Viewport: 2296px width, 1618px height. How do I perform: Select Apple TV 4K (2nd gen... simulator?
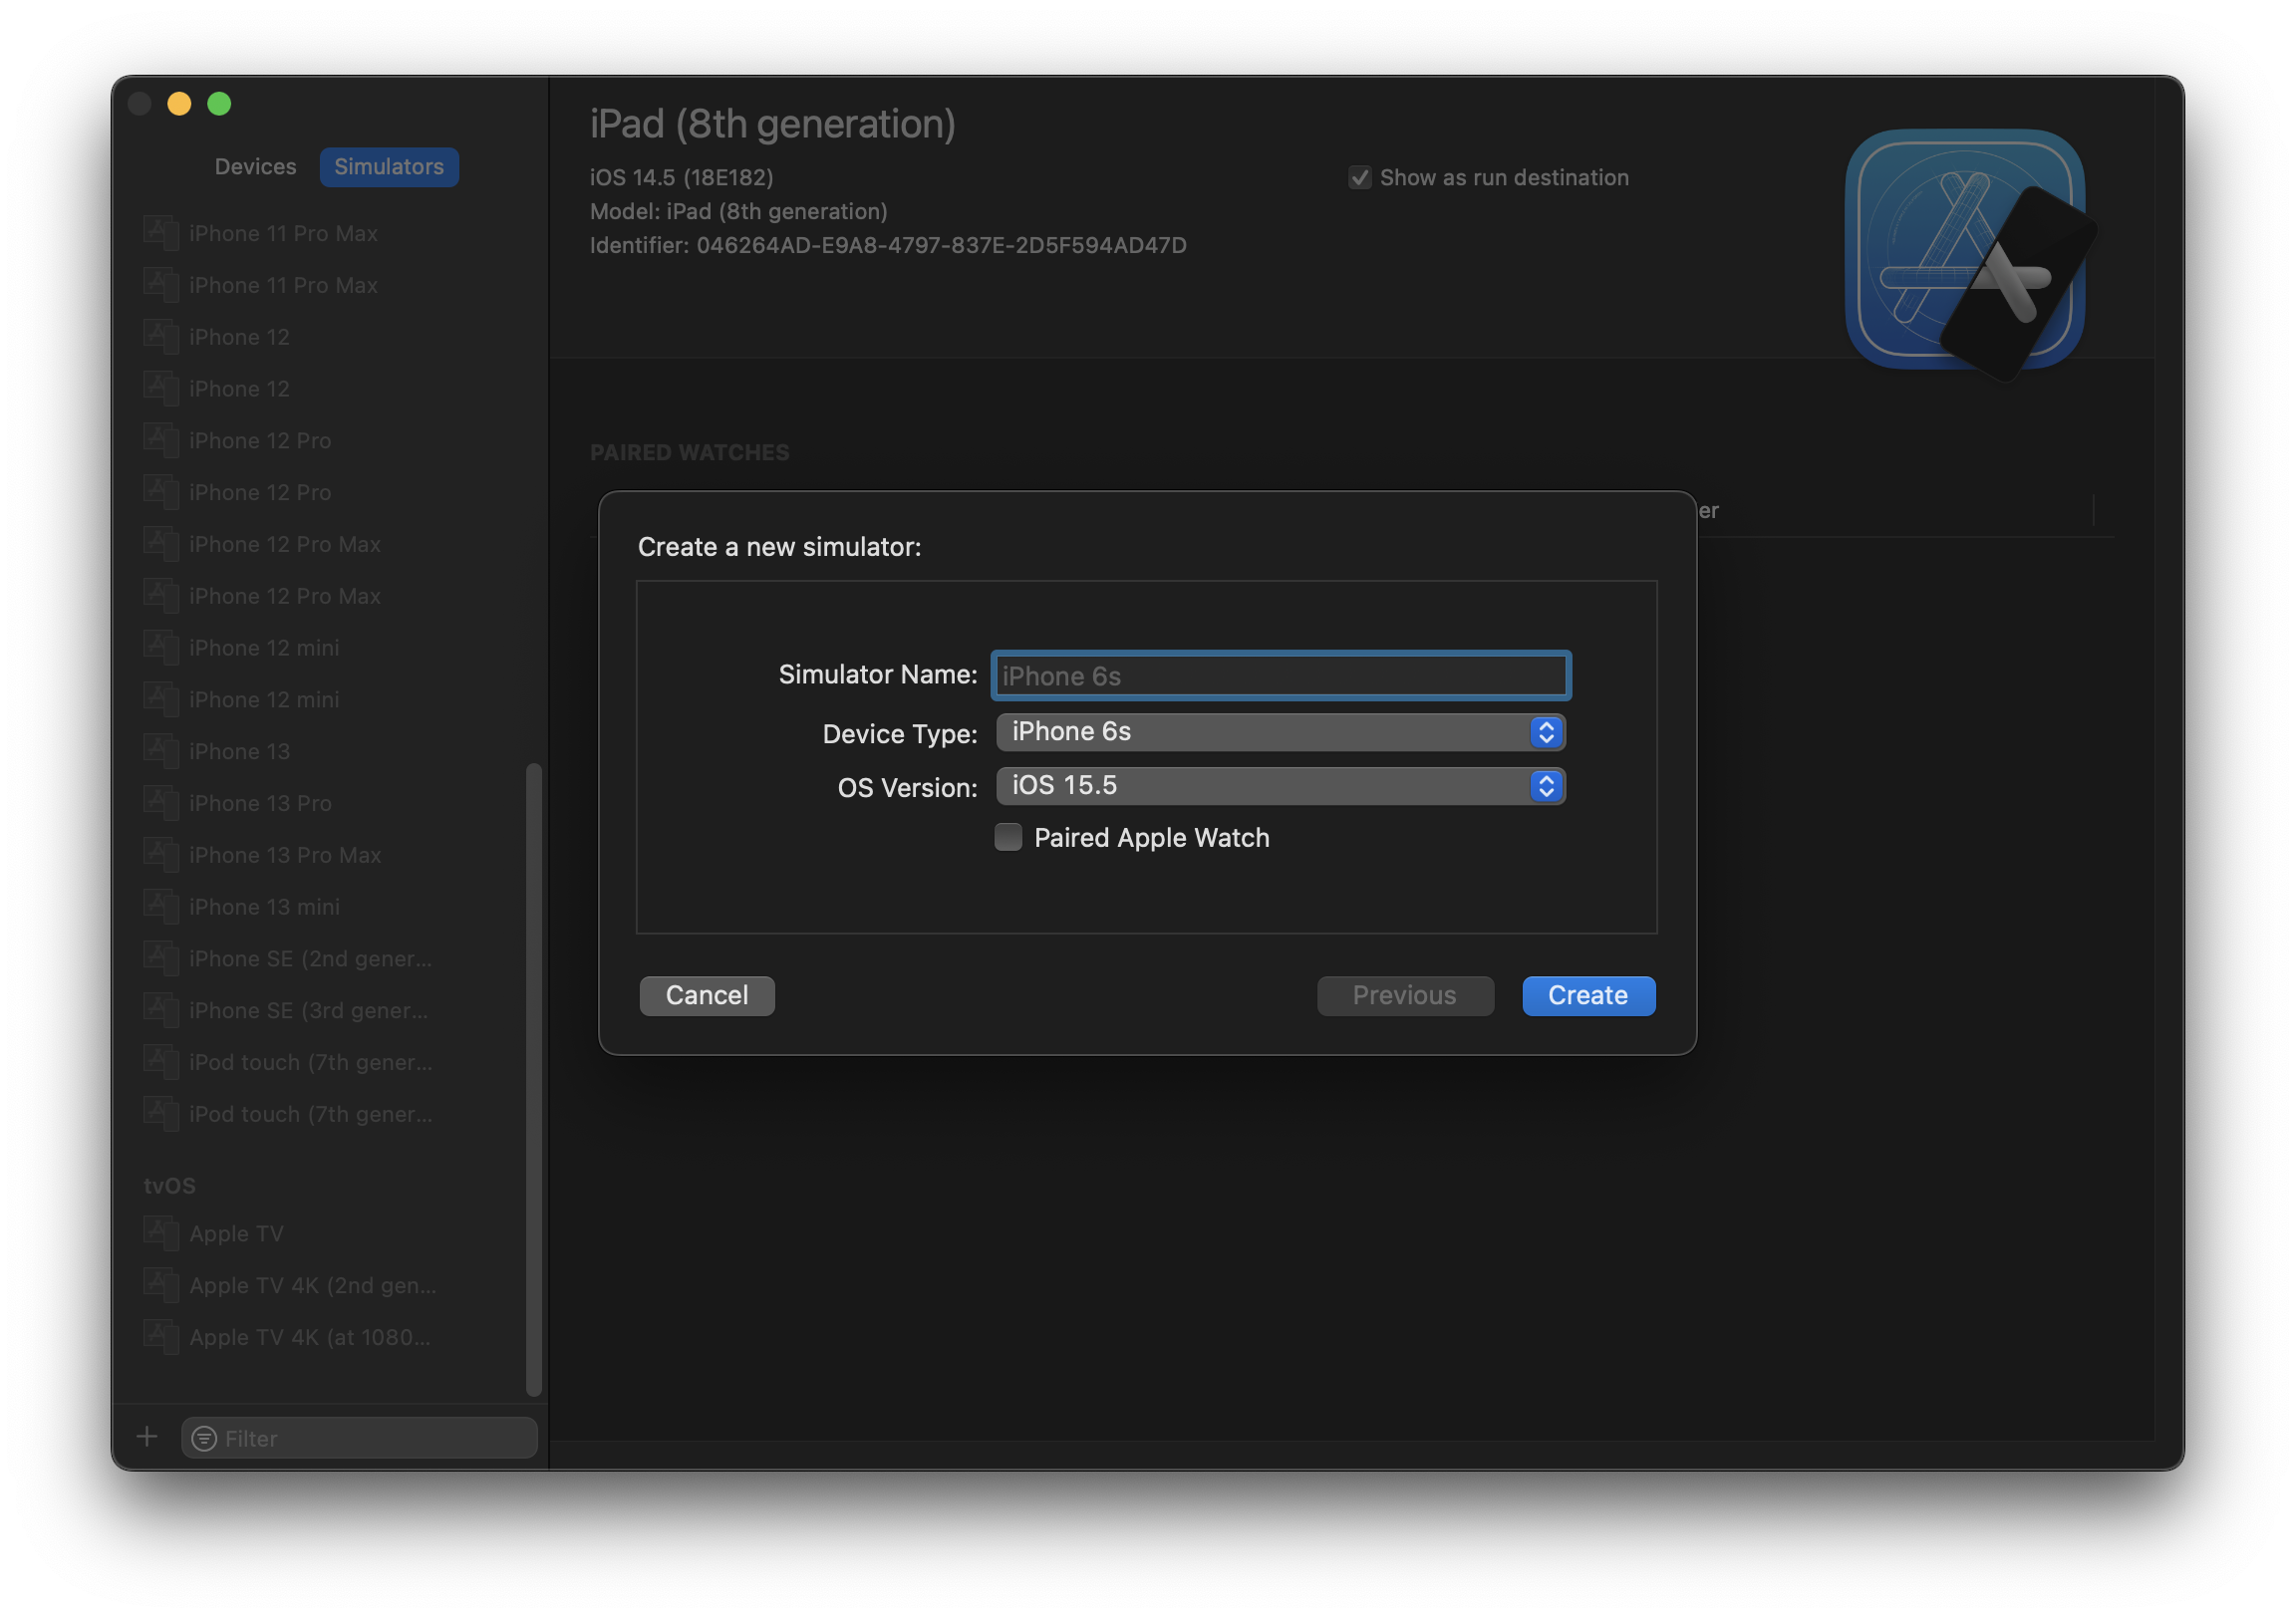coord(330,1286)
